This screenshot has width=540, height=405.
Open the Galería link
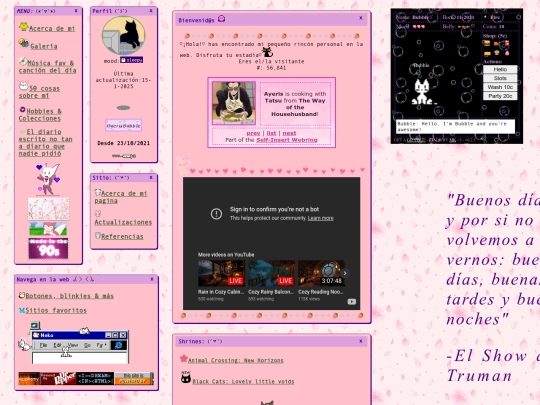tap(44, 46)
